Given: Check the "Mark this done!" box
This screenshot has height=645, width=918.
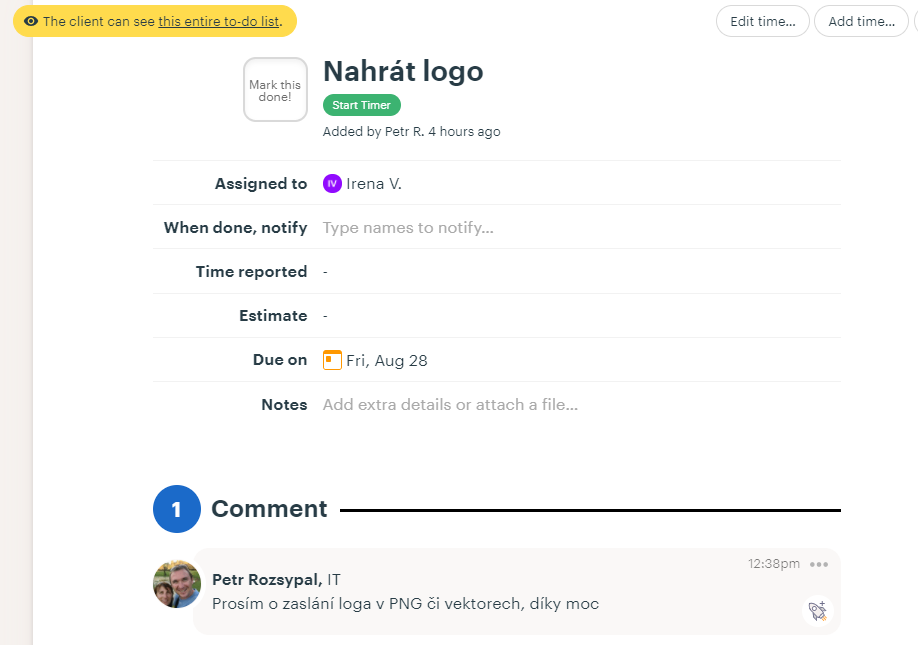Looking at the screenshot, I should click(x=275, y=90).
